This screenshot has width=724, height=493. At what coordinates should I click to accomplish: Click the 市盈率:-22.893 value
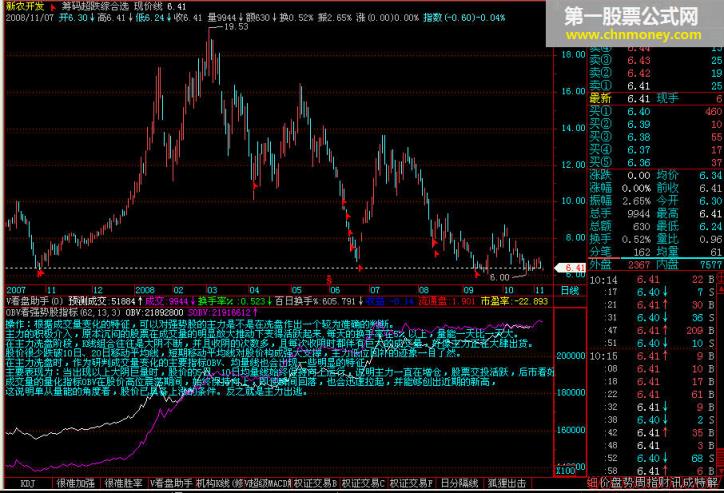514,301
